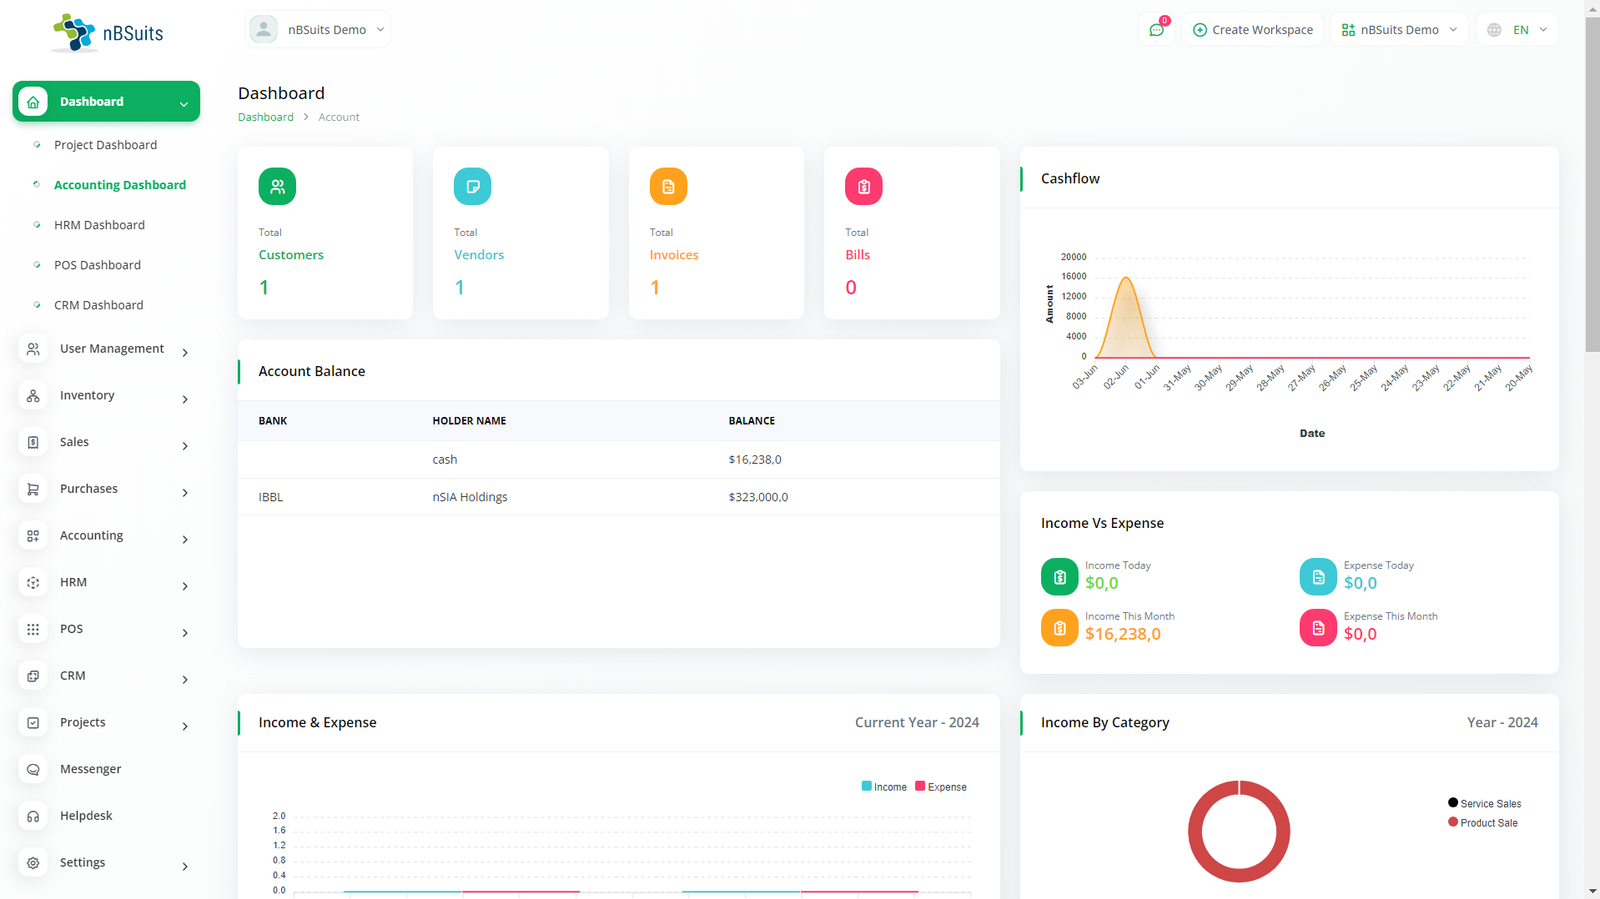Click the nBSuits logo

coord(108,32)
